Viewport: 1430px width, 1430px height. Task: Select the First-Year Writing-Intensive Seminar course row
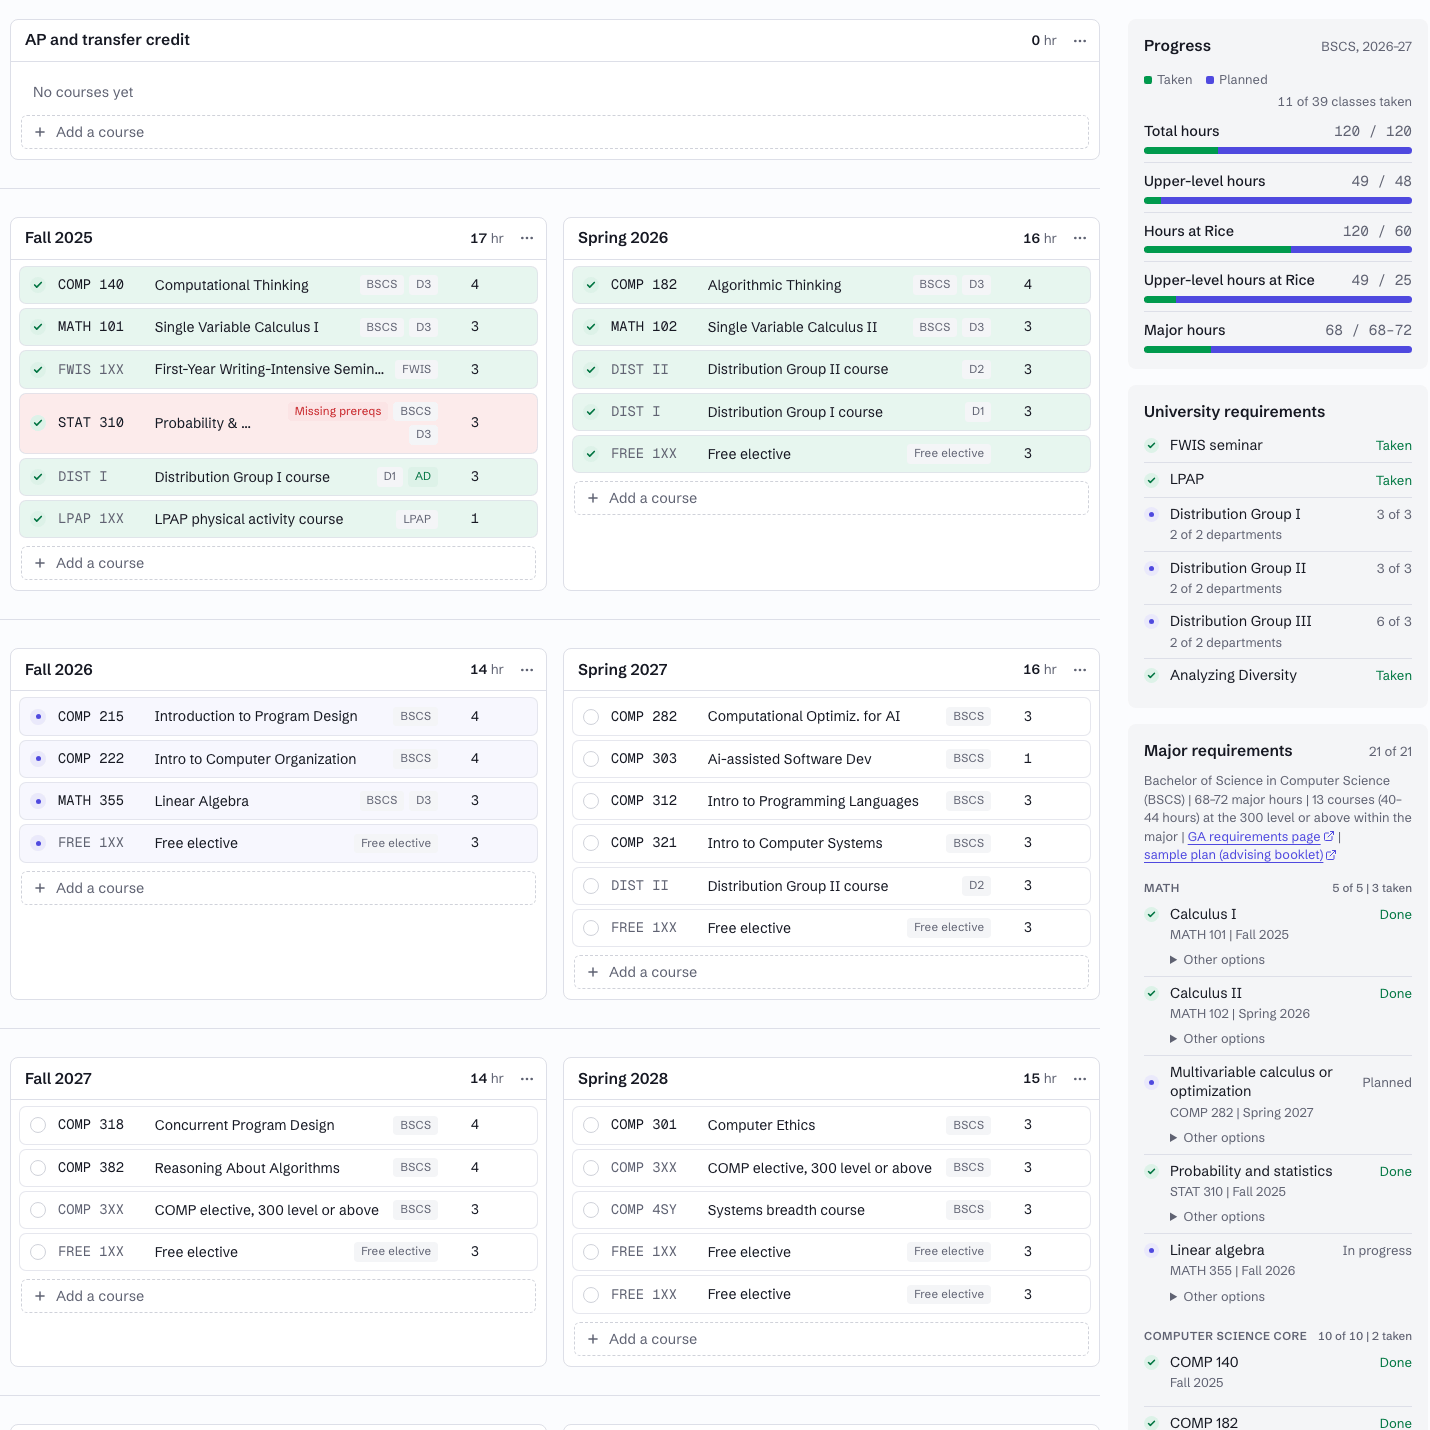point(278,370)
